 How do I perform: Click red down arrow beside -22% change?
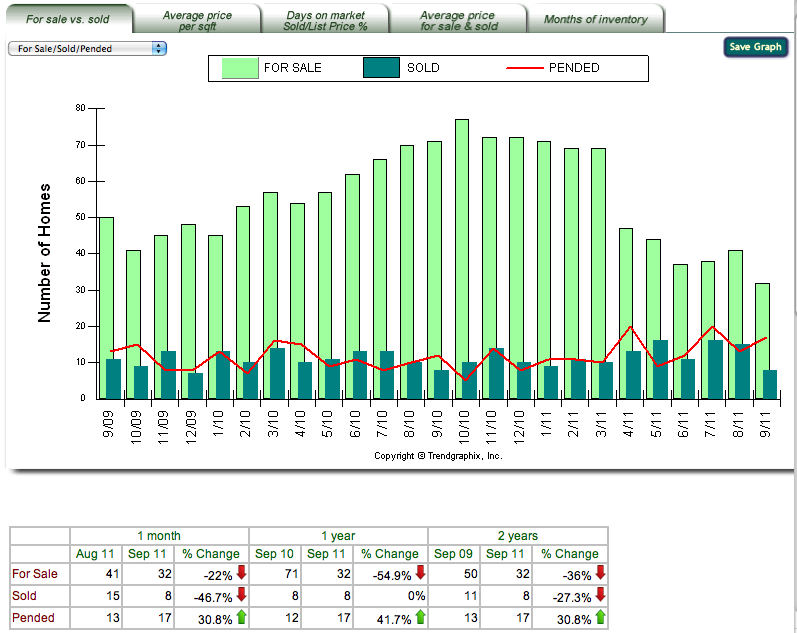pyautogui.click(x=241, y=572)
